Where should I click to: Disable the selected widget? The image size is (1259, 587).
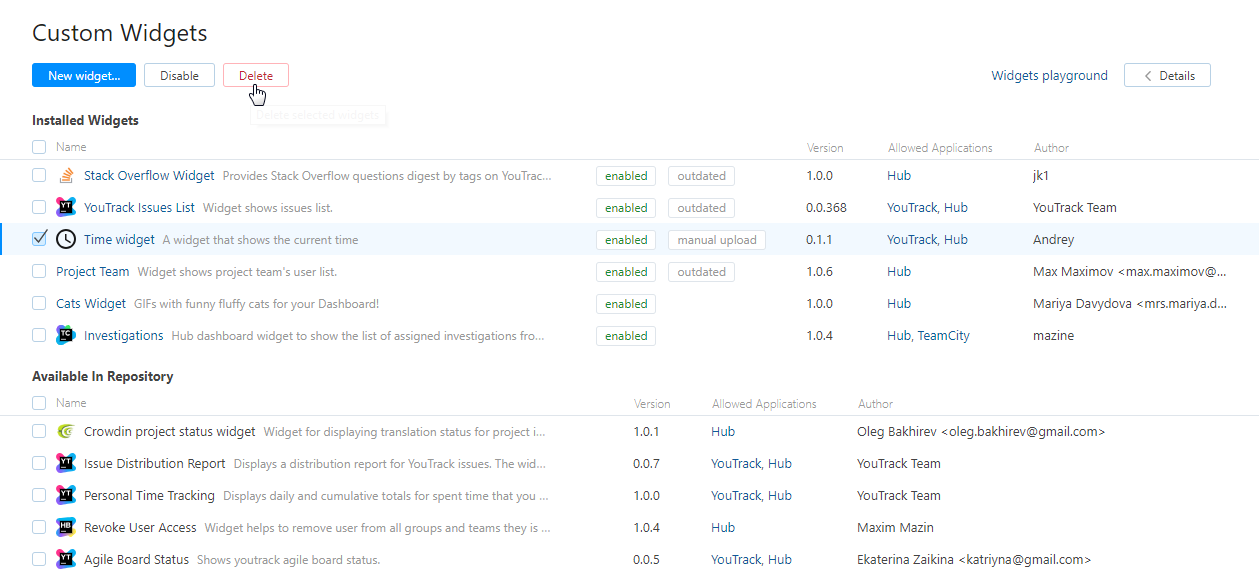[179, 76]
